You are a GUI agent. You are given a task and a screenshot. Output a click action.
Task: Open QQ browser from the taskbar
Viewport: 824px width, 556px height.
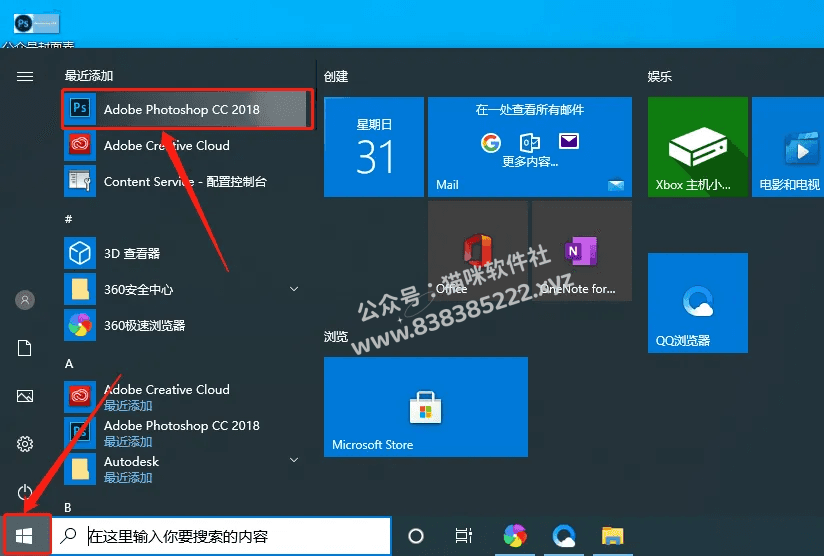point(564,536)
